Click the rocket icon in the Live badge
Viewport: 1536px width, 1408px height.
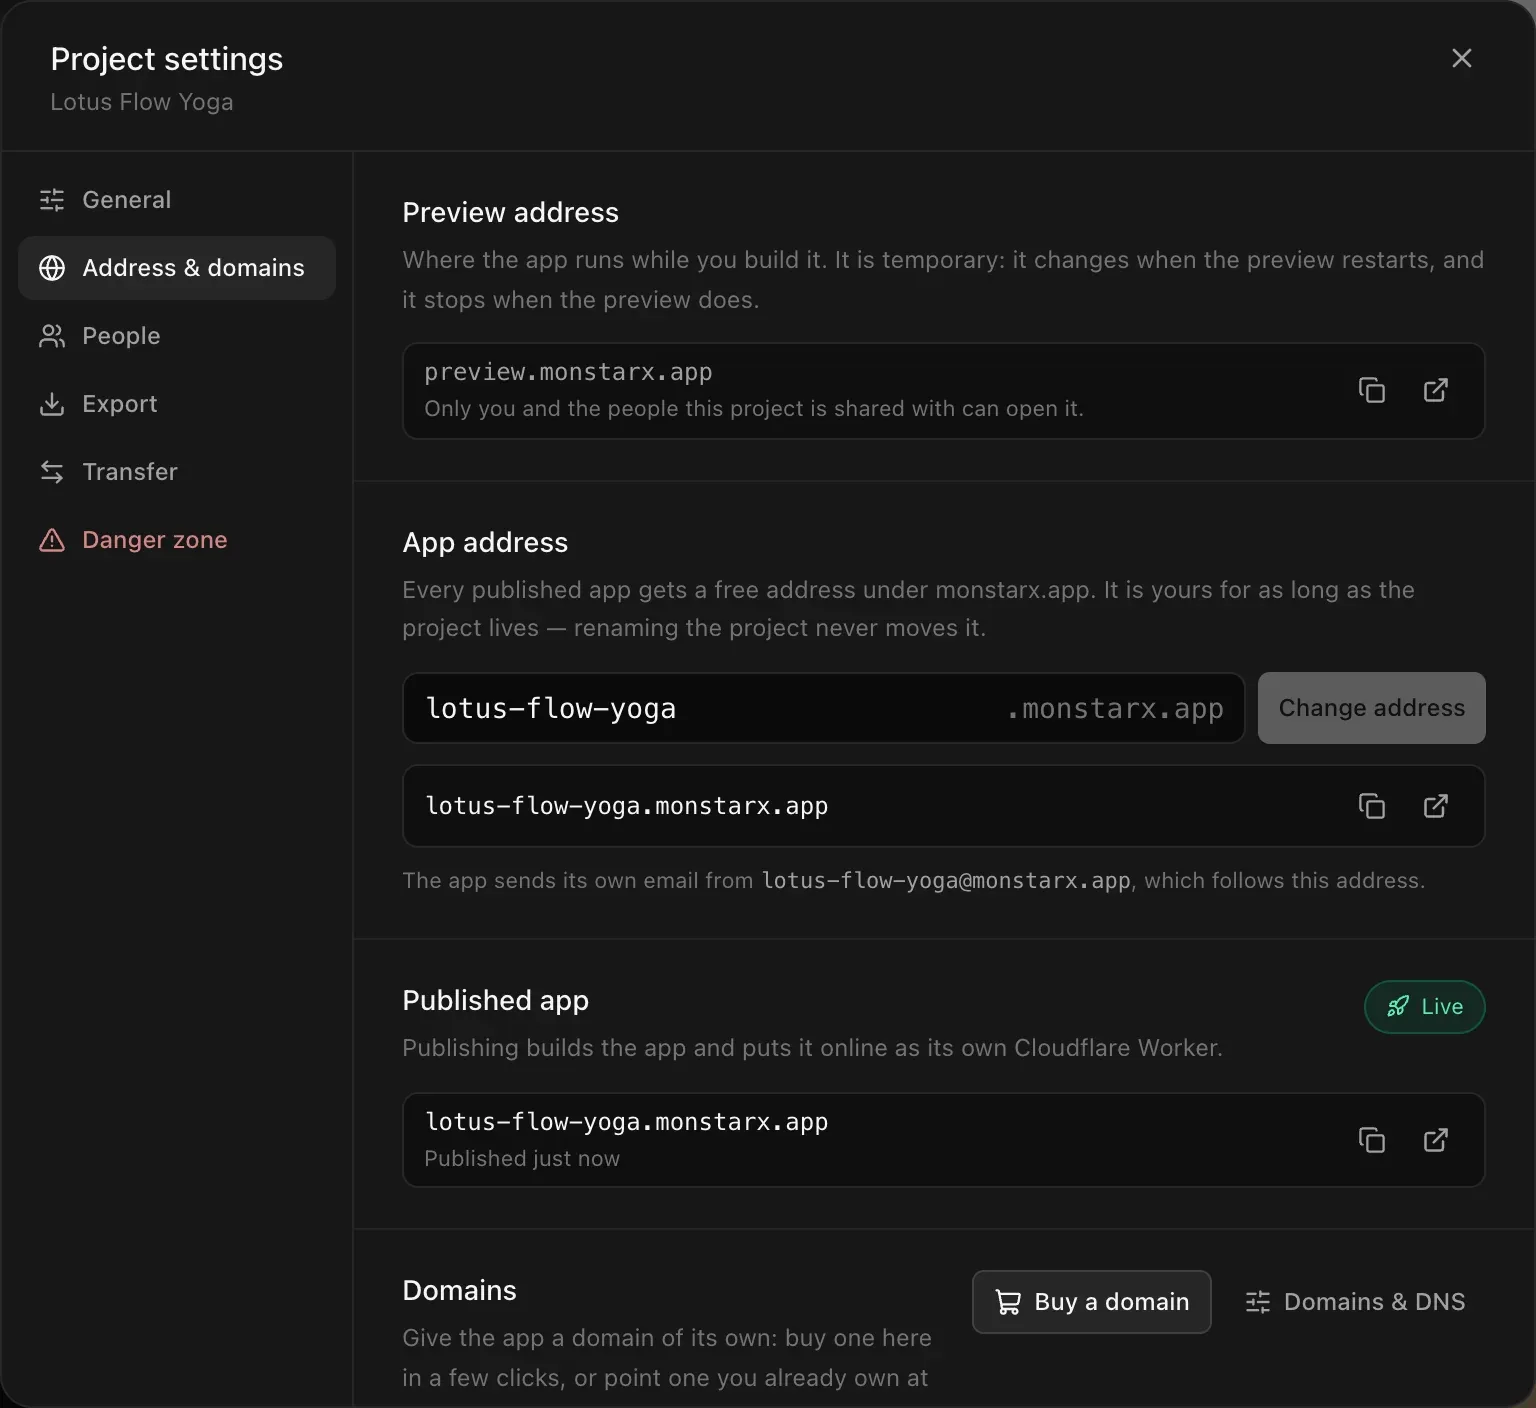click(1398, 1007)
